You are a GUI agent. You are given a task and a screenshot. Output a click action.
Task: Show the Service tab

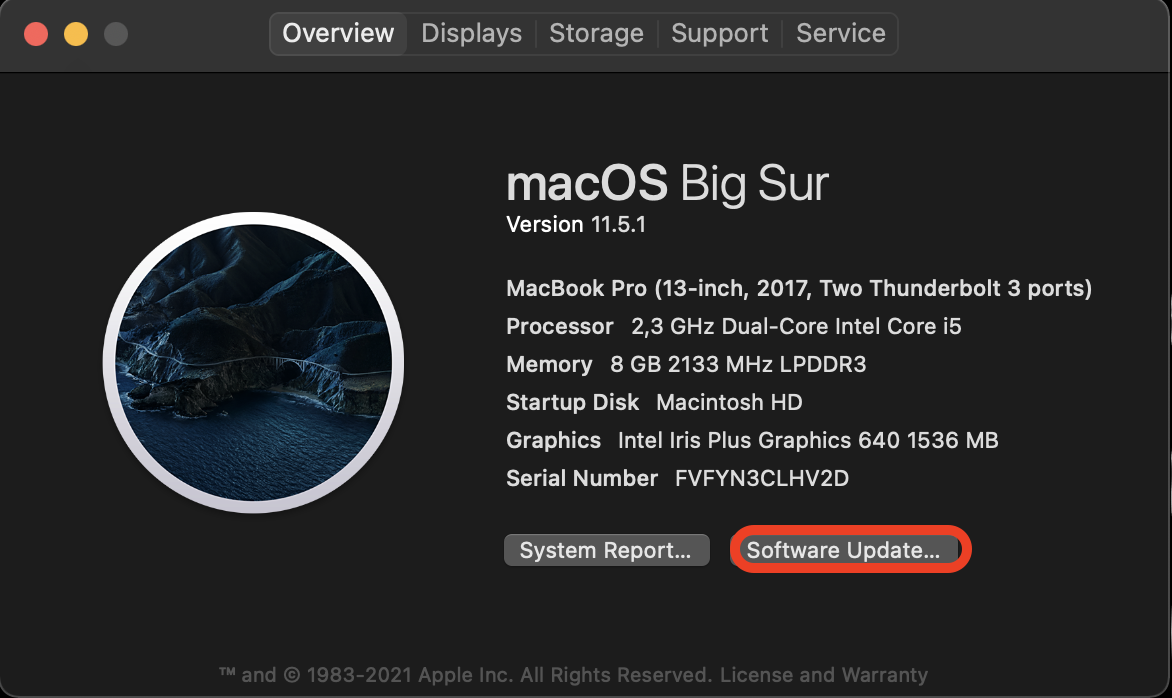(840, 34)
